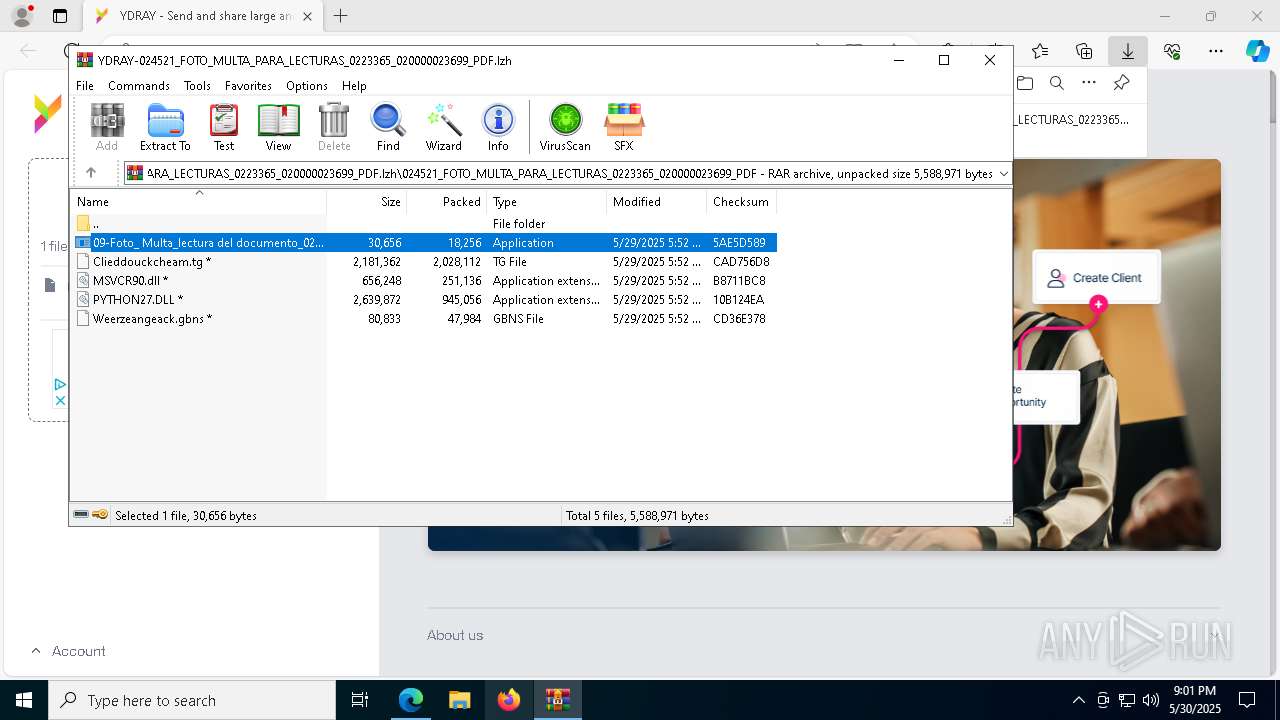The width and height of the screenshot is (1280, 720).
Task: Open browser Collections icon
Action: click(x=1084, y=51)
